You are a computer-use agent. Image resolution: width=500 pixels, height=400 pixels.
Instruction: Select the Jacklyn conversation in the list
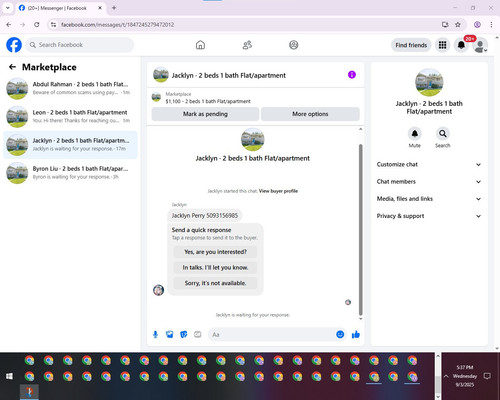point(70,145)
